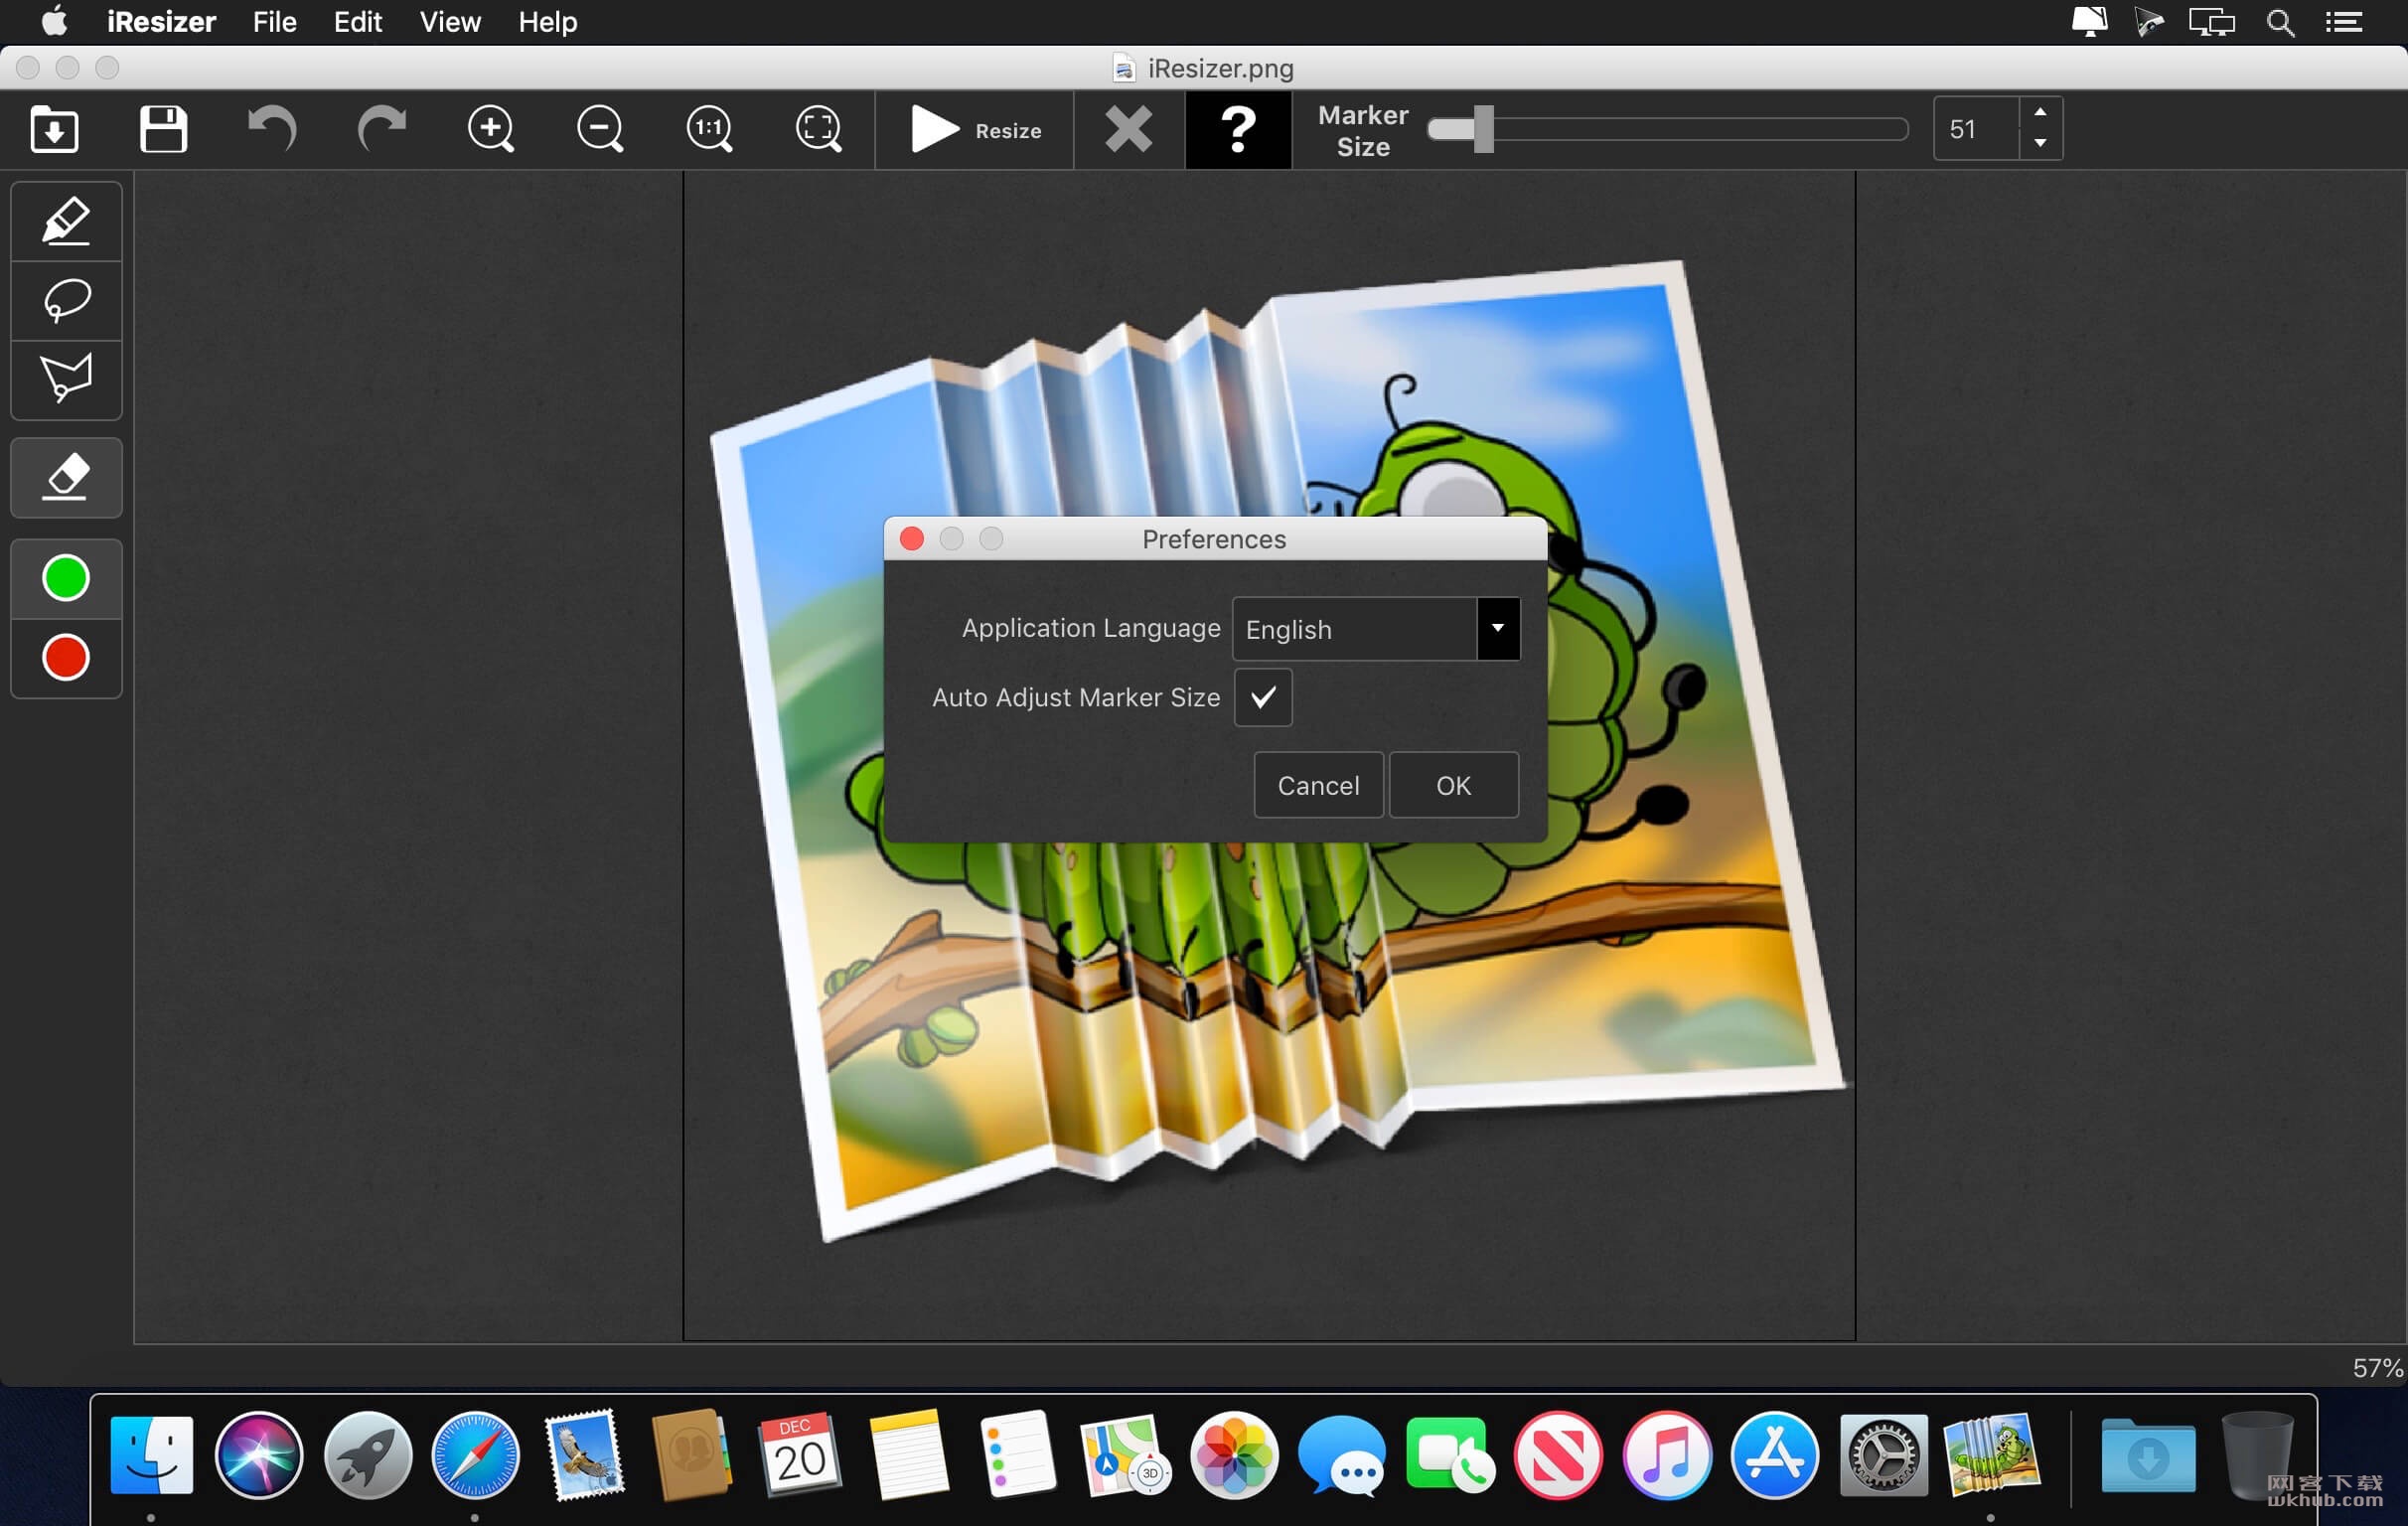This screenshot has width=2408, height=1526.
Task: Click the Marker Size value field 51
Action: pos(1976,129)
